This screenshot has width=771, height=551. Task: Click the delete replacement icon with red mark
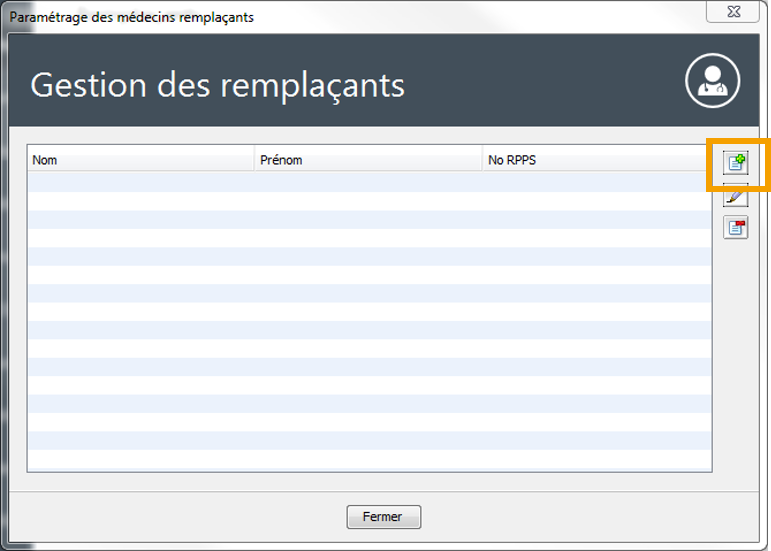(736, 227)
